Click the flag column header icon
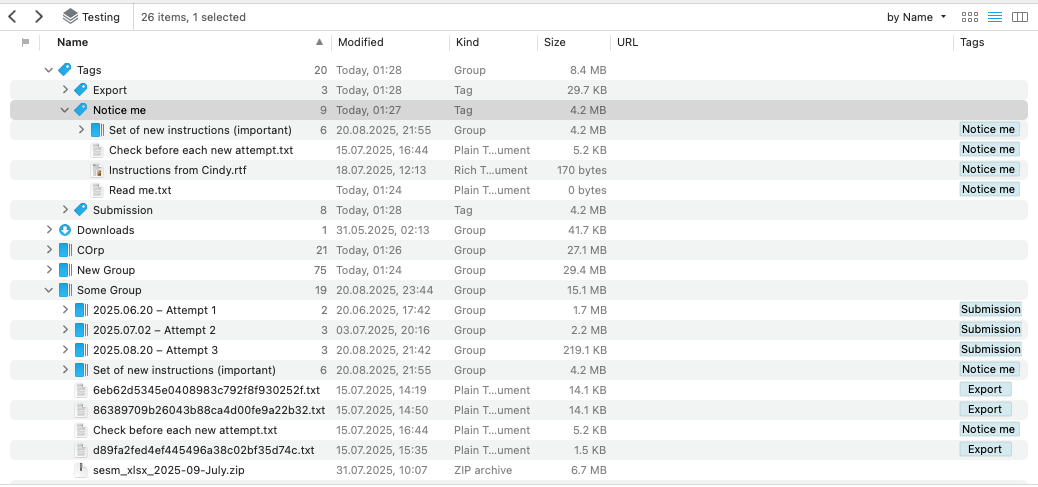 tap(25, 43)
